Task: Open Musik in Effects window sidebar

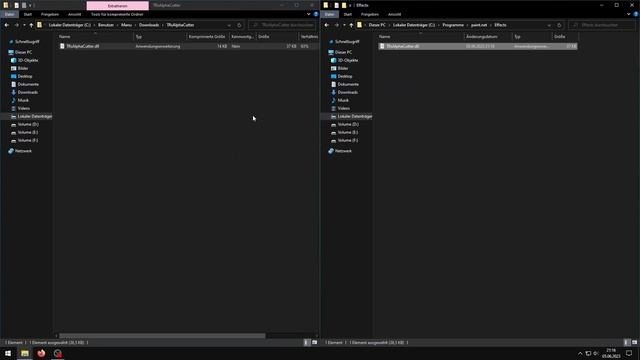Action: point(343,100)
